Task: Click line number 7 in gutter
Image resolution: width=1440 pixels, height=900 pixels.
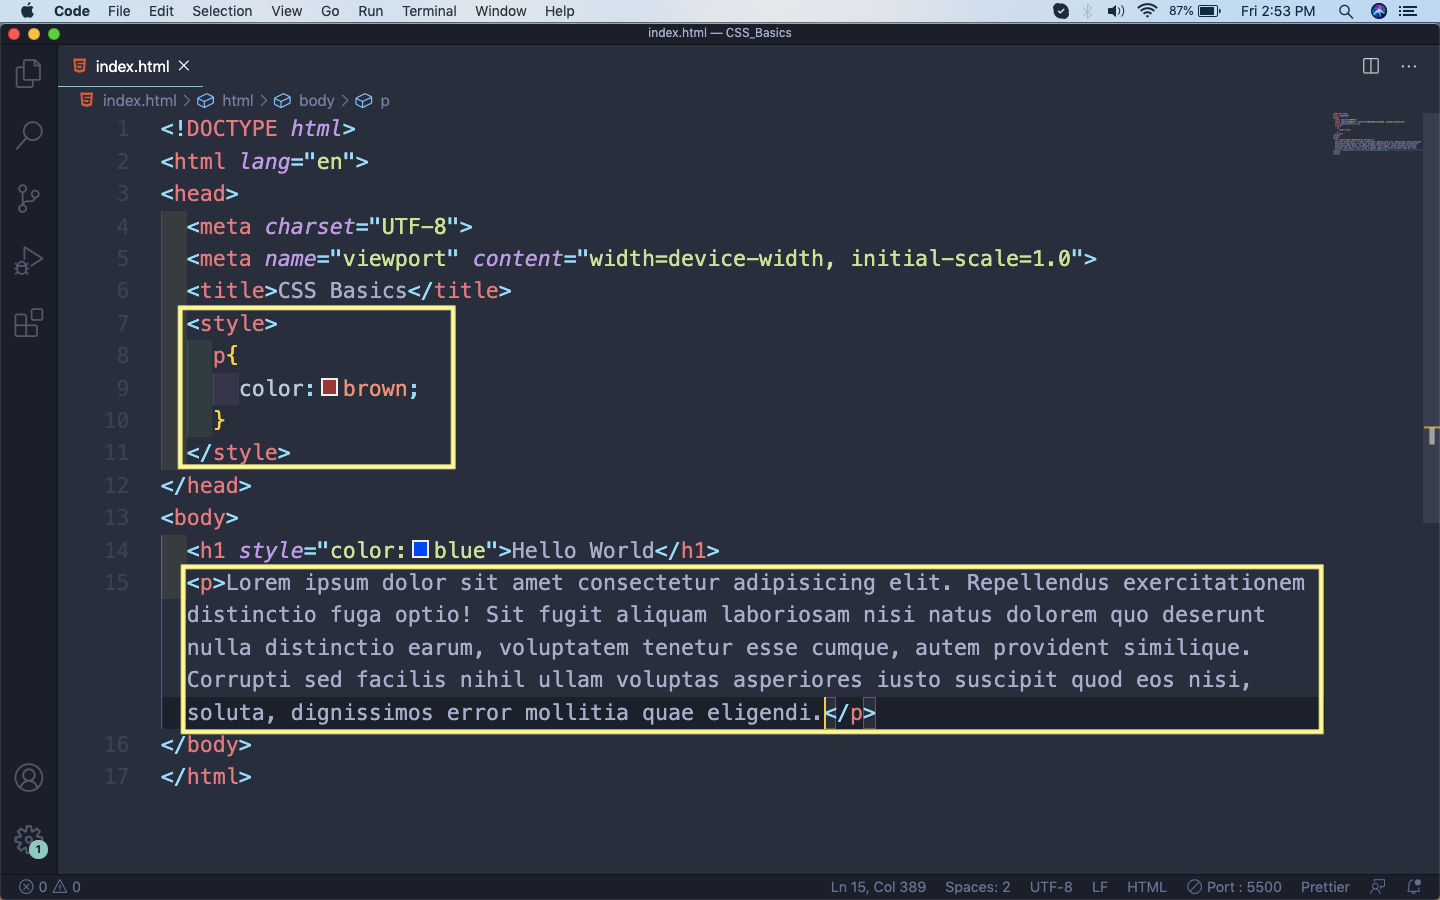Action: tap(122, 323)
